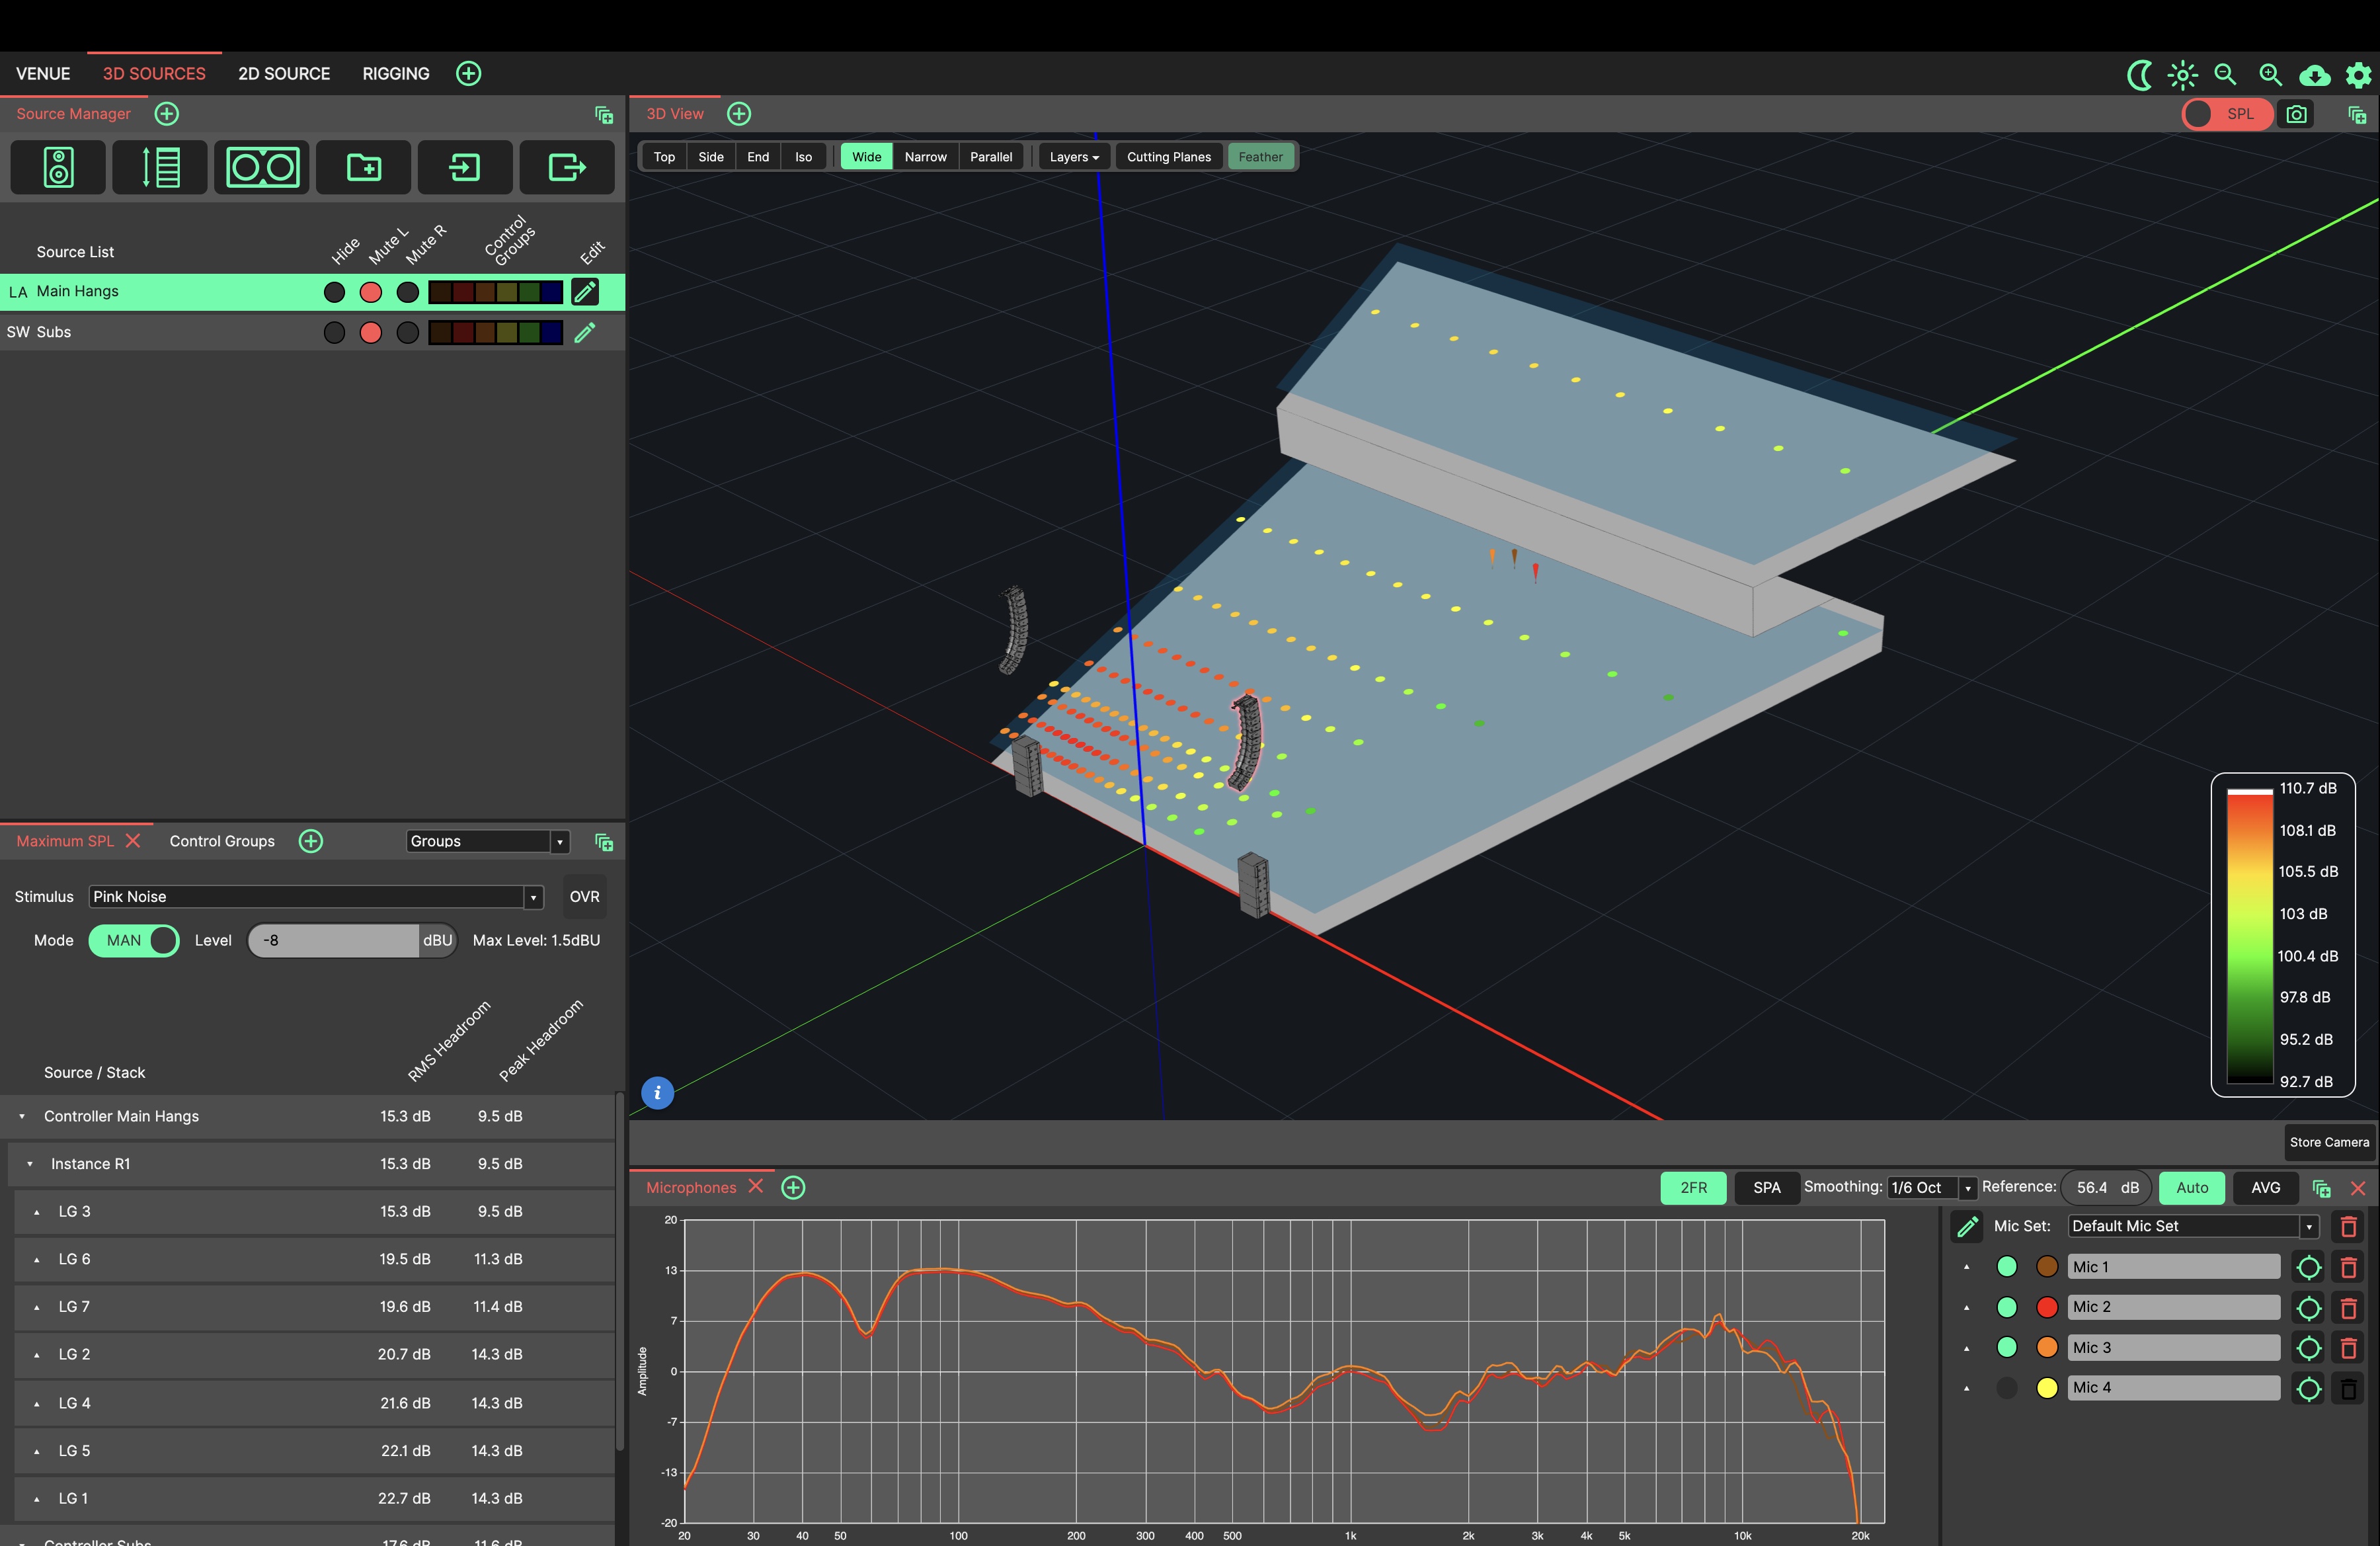
Task: Zoom out using magnifier icon
Action: coord(2225,75)
